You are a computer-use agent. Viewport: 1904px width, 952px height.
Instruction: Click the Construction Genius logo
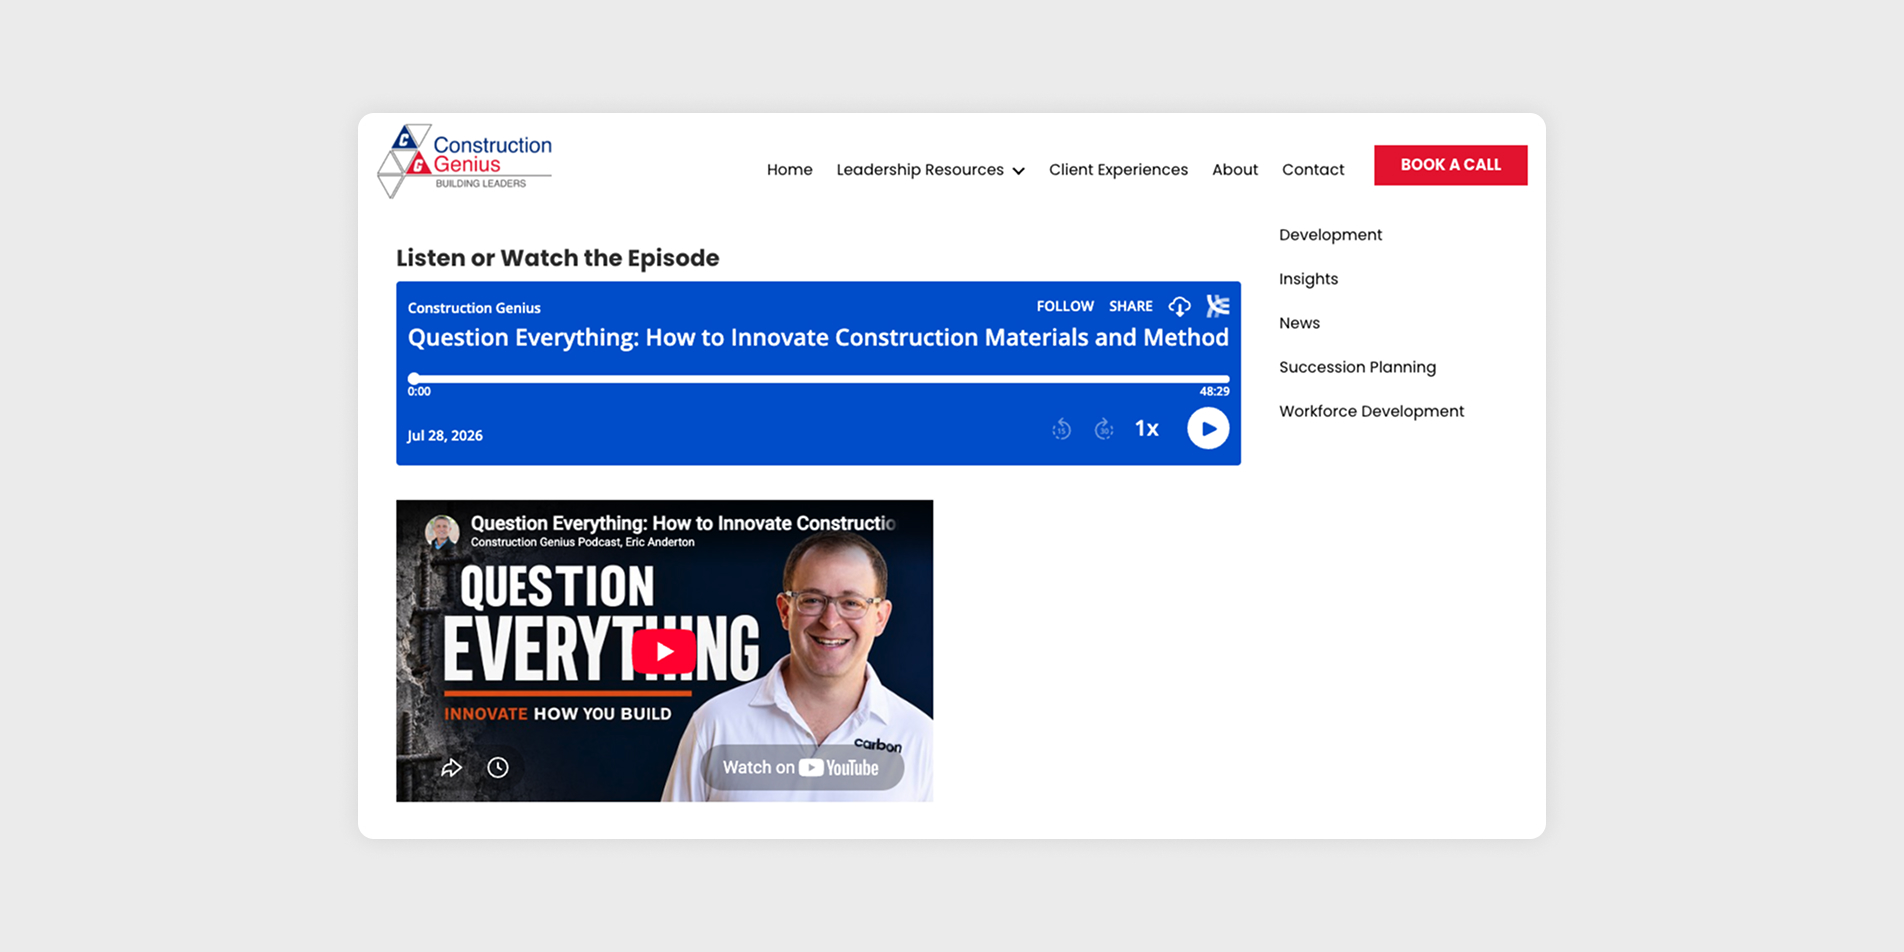point(465,161)
